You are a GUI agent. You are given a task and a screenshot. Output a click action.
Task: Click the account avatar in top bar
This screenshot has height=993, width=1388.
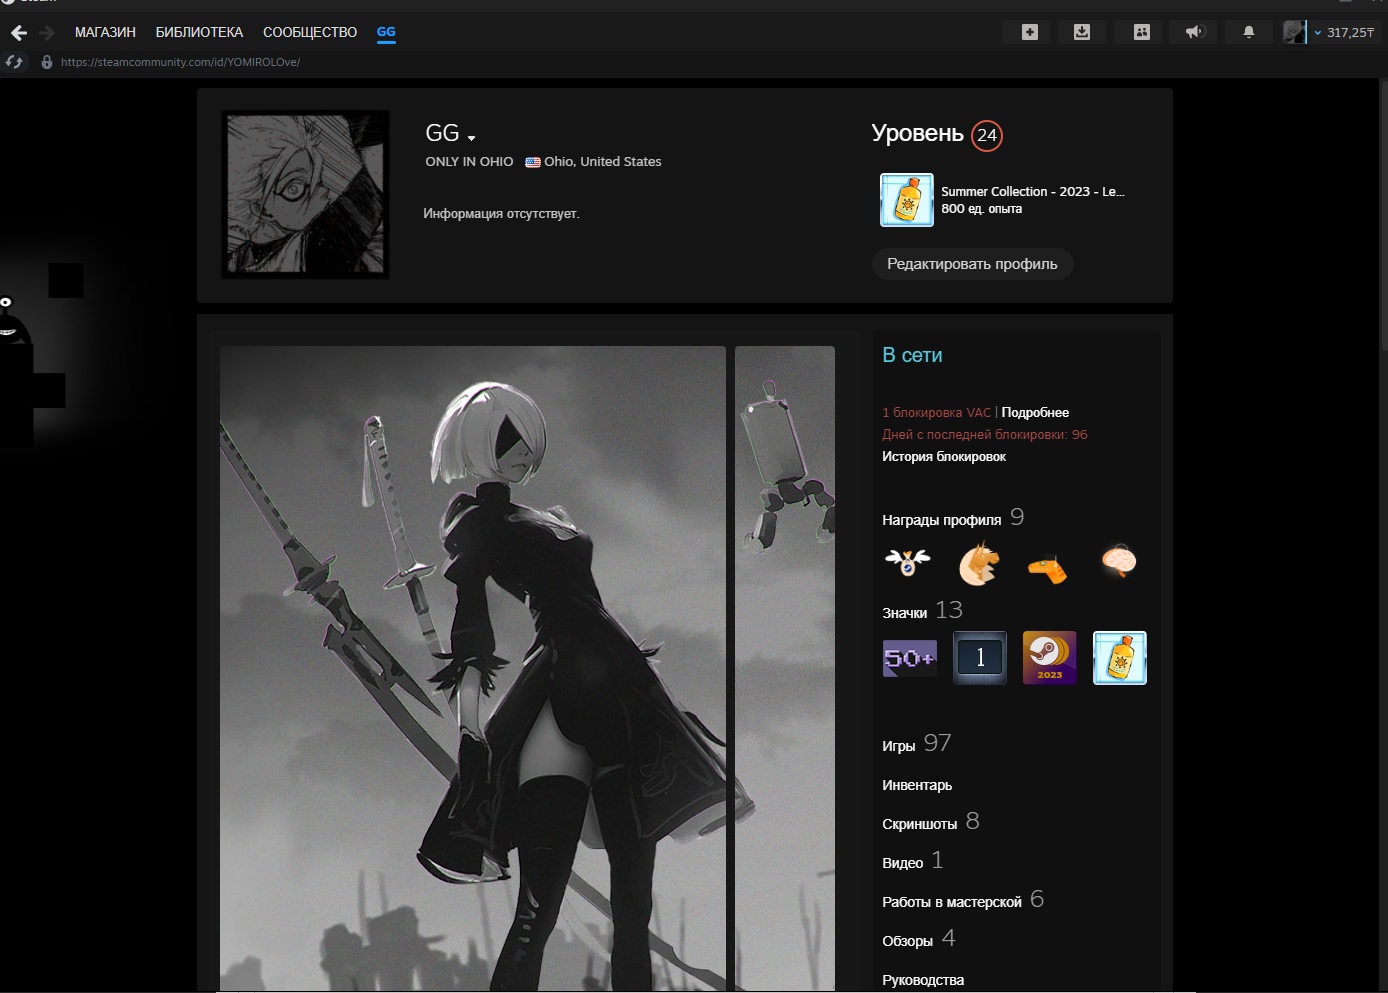tap(1294, 32)
